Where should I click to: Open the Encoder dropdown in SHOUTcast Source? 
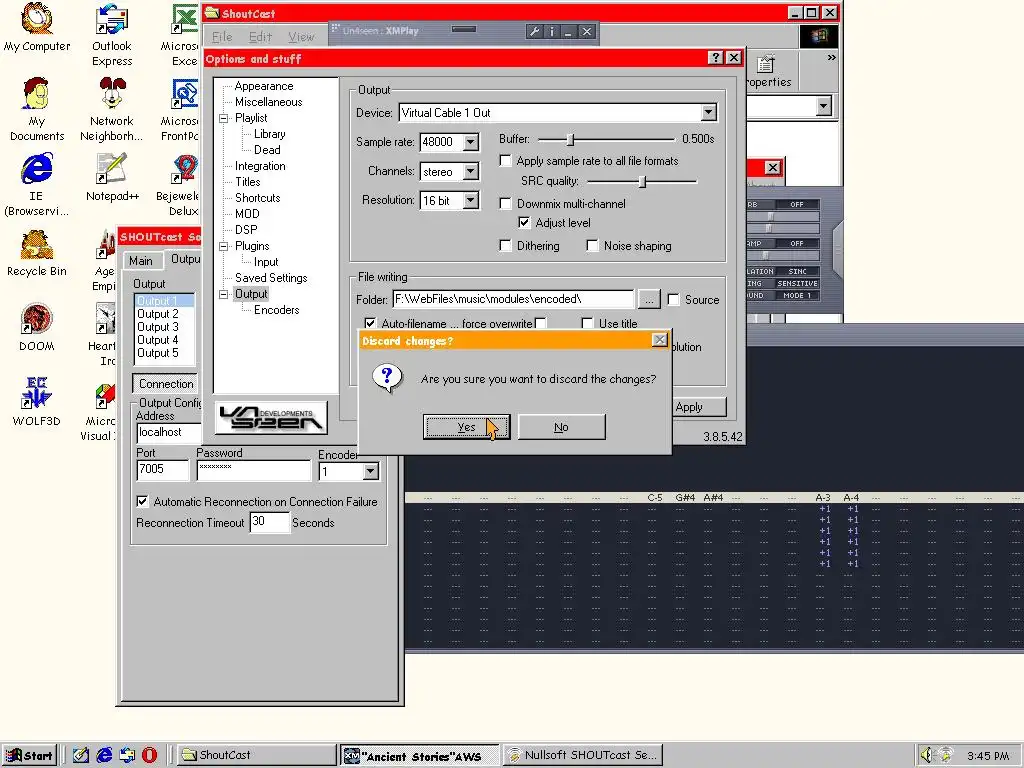370,472
